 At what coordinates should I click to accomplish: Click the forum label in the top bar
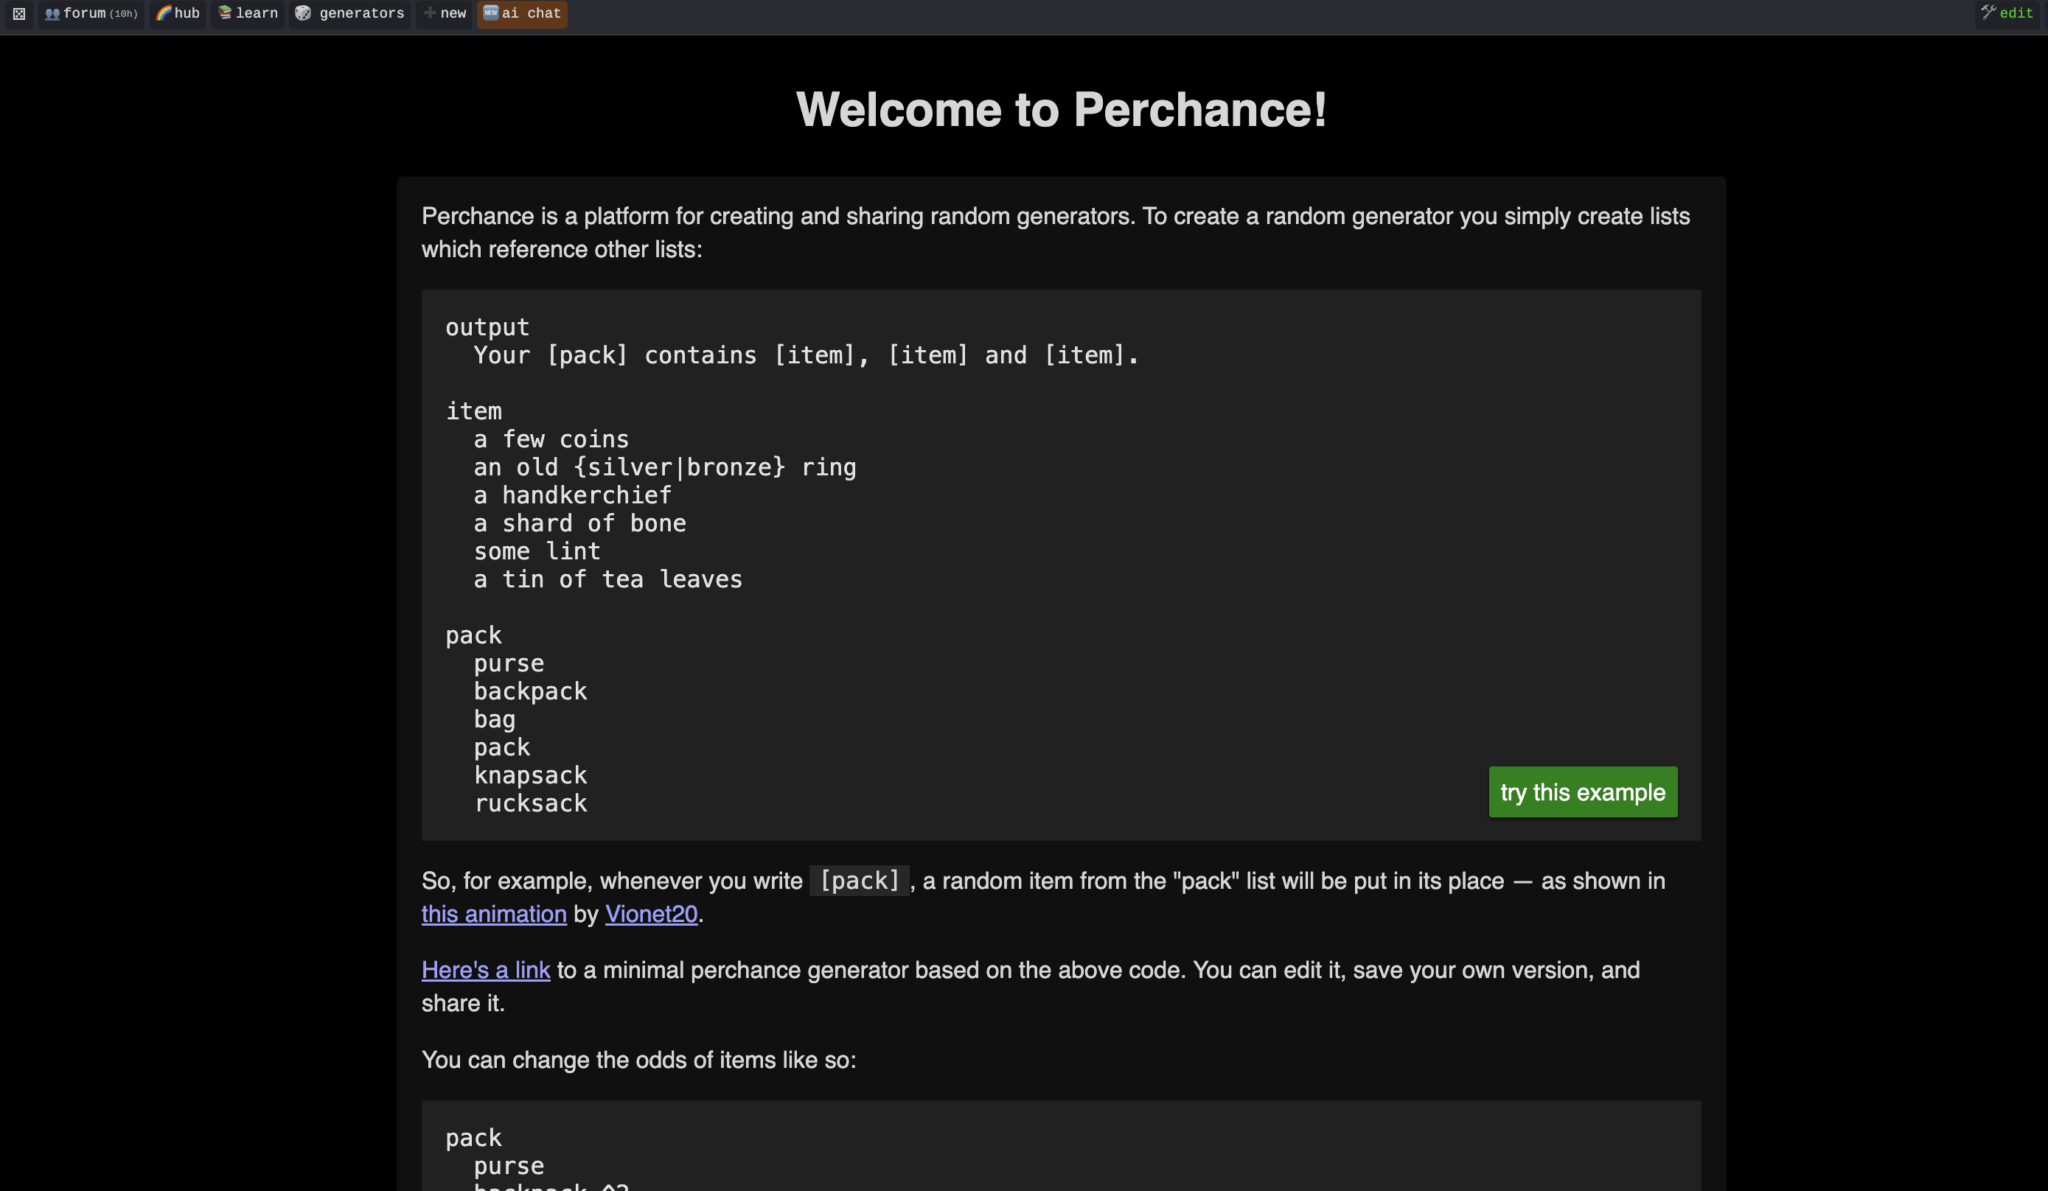point(84,13)
